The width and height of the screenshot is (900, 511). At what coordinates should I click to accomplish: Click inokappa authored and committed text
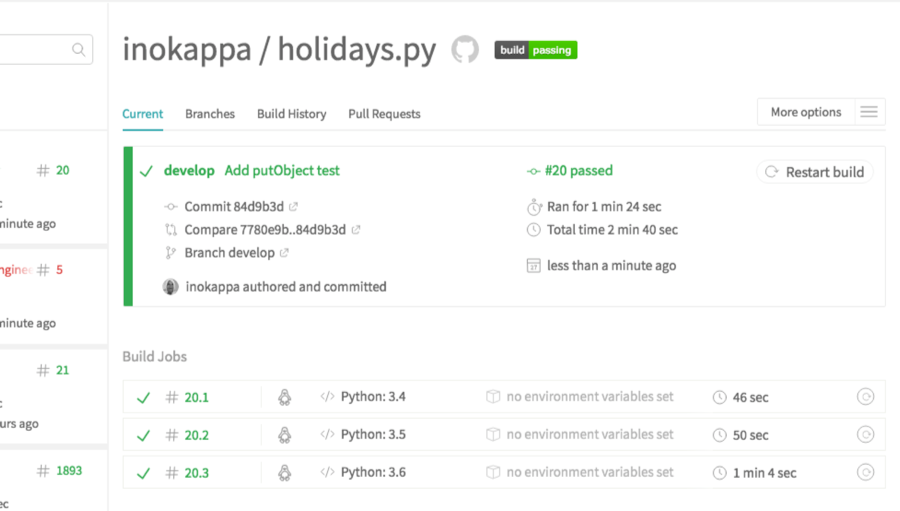click(x=286, y=287)
